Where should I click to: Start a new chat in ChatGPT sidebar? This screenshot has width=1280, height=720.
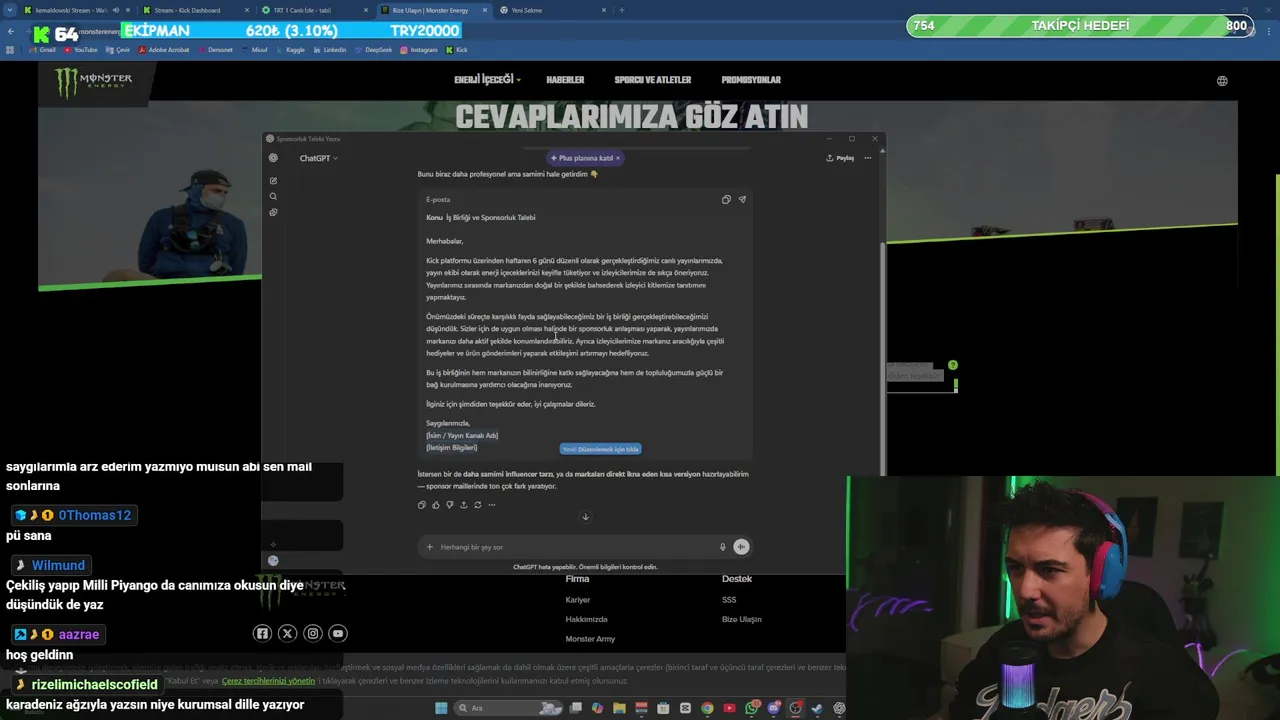click(273, 181)
